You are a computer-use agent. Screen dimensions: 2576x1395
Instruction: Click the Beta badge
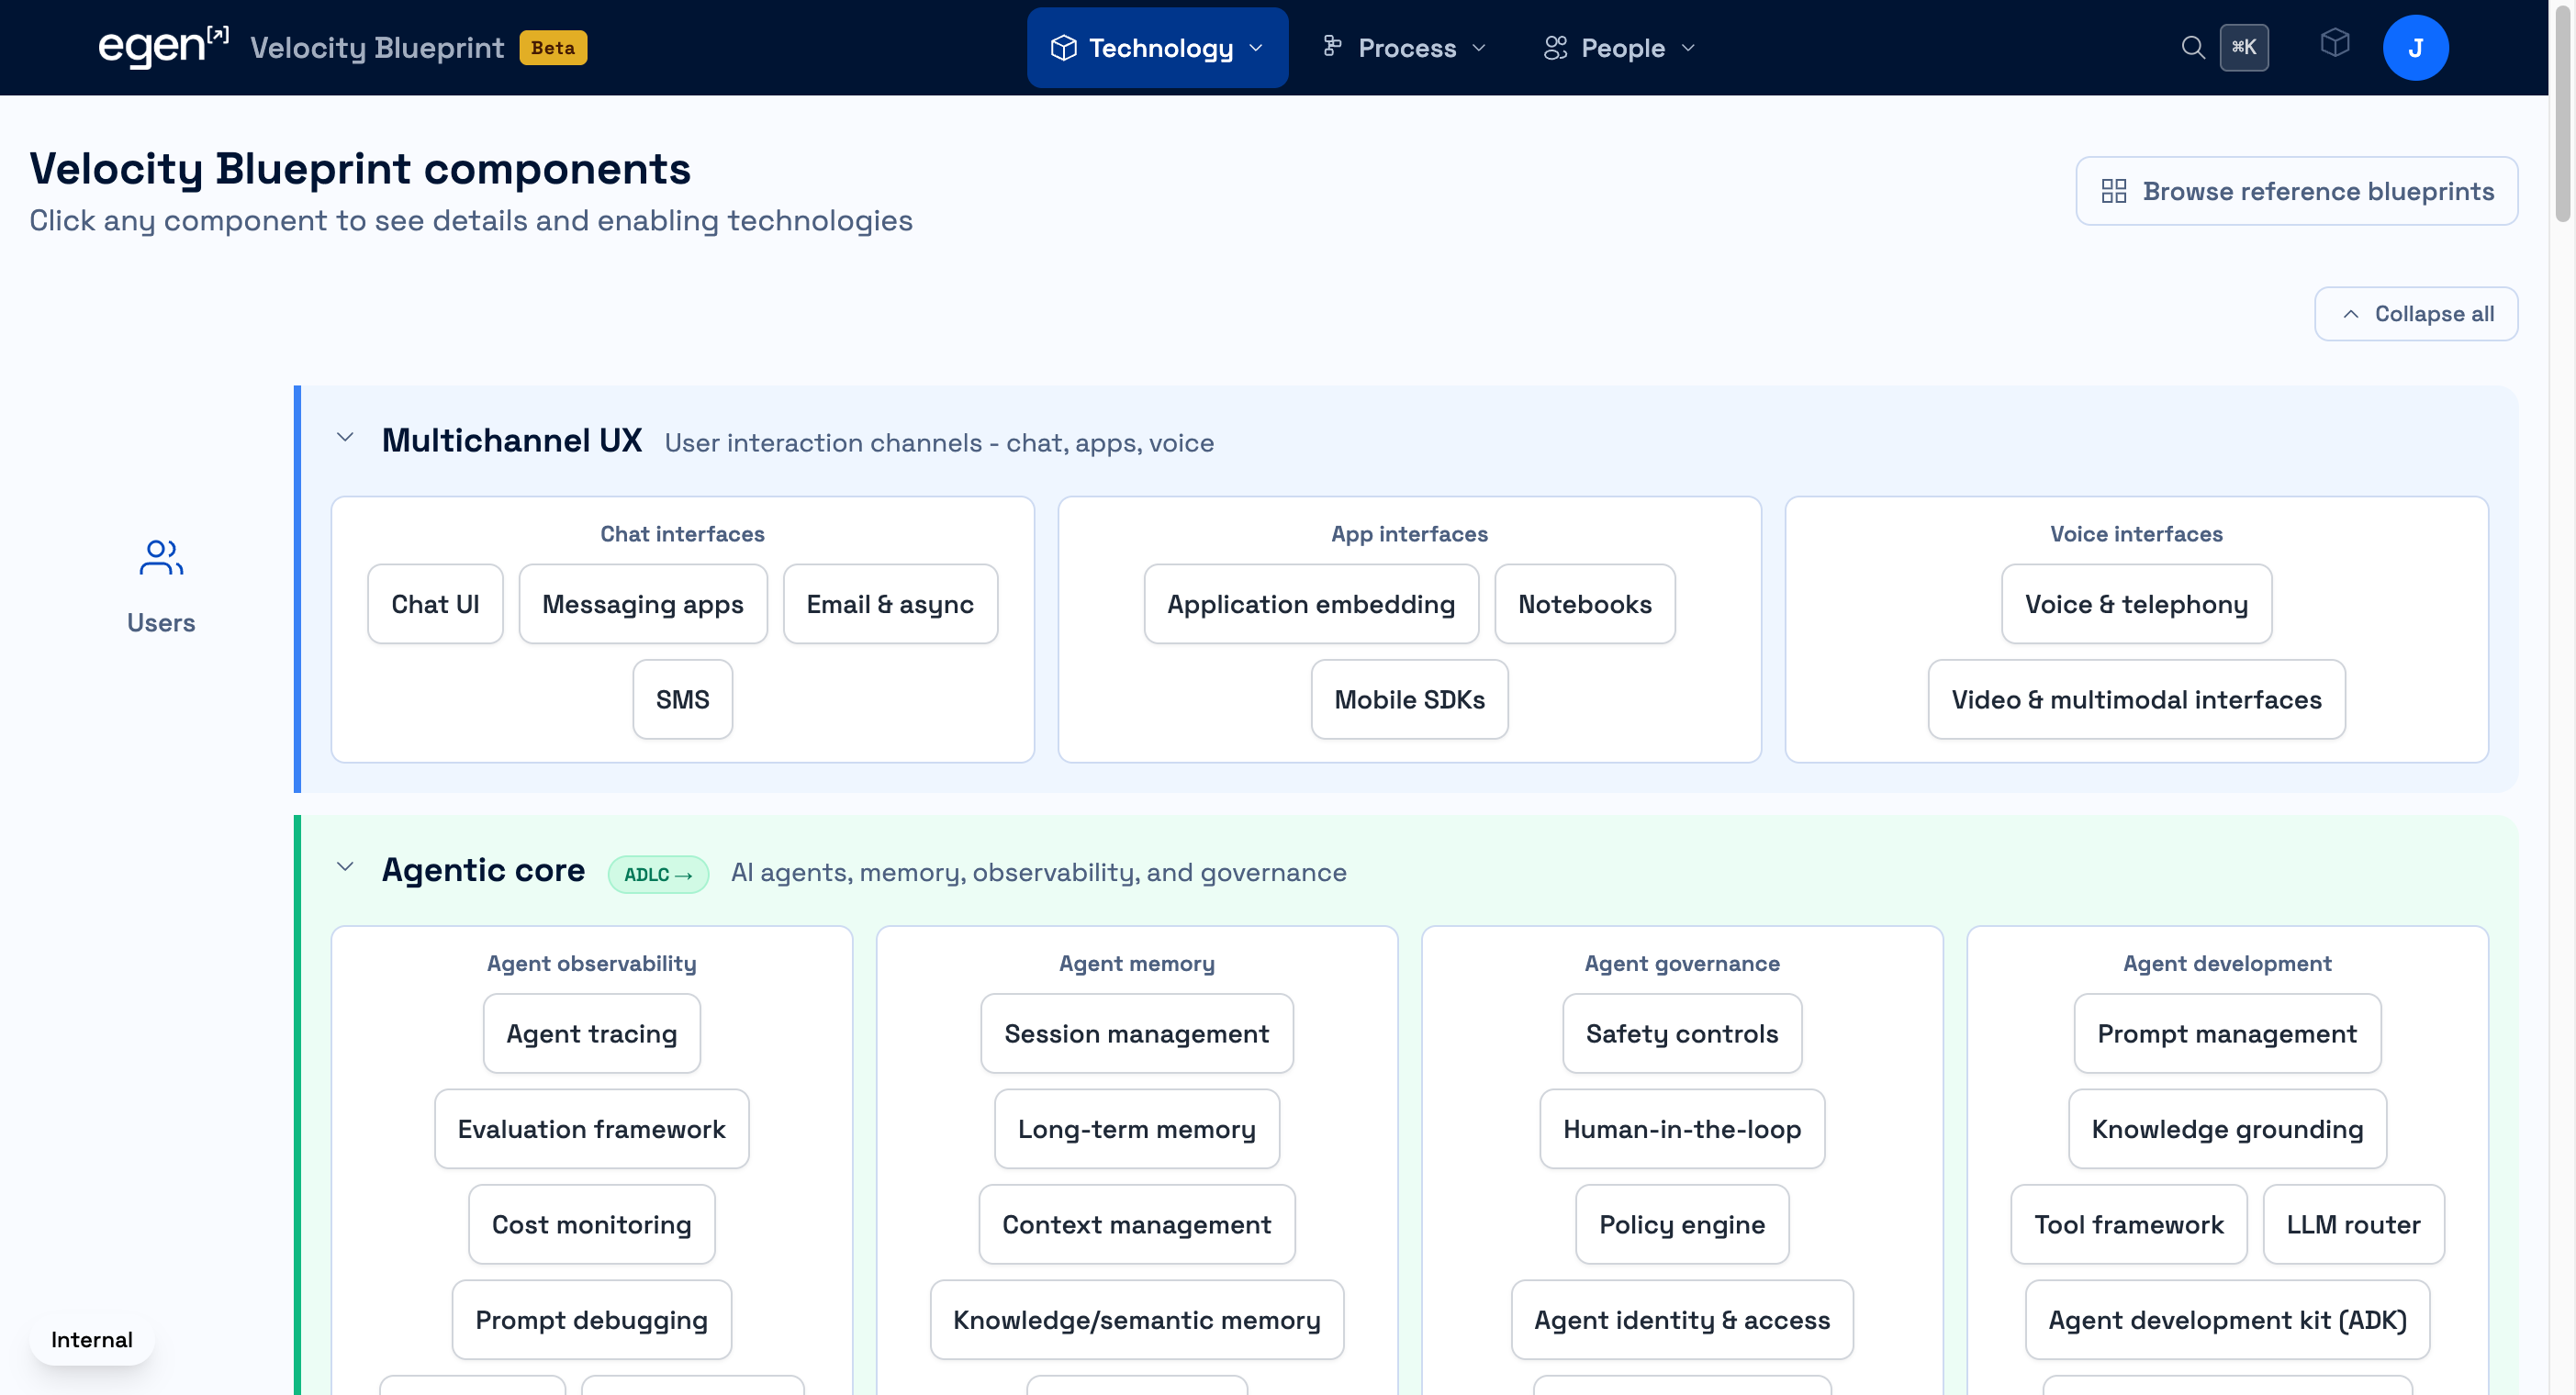552,47
